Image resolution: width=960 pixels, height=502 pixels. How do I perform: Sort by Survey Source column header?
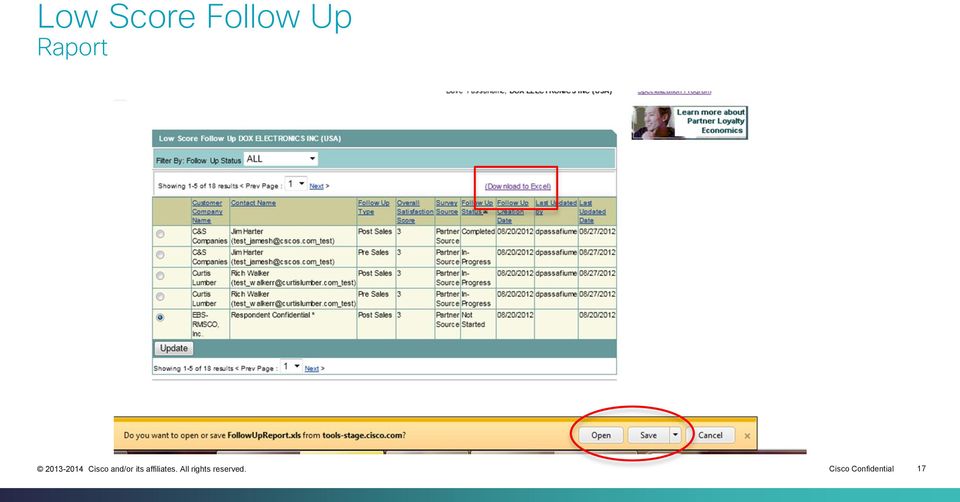pos(447,207)
